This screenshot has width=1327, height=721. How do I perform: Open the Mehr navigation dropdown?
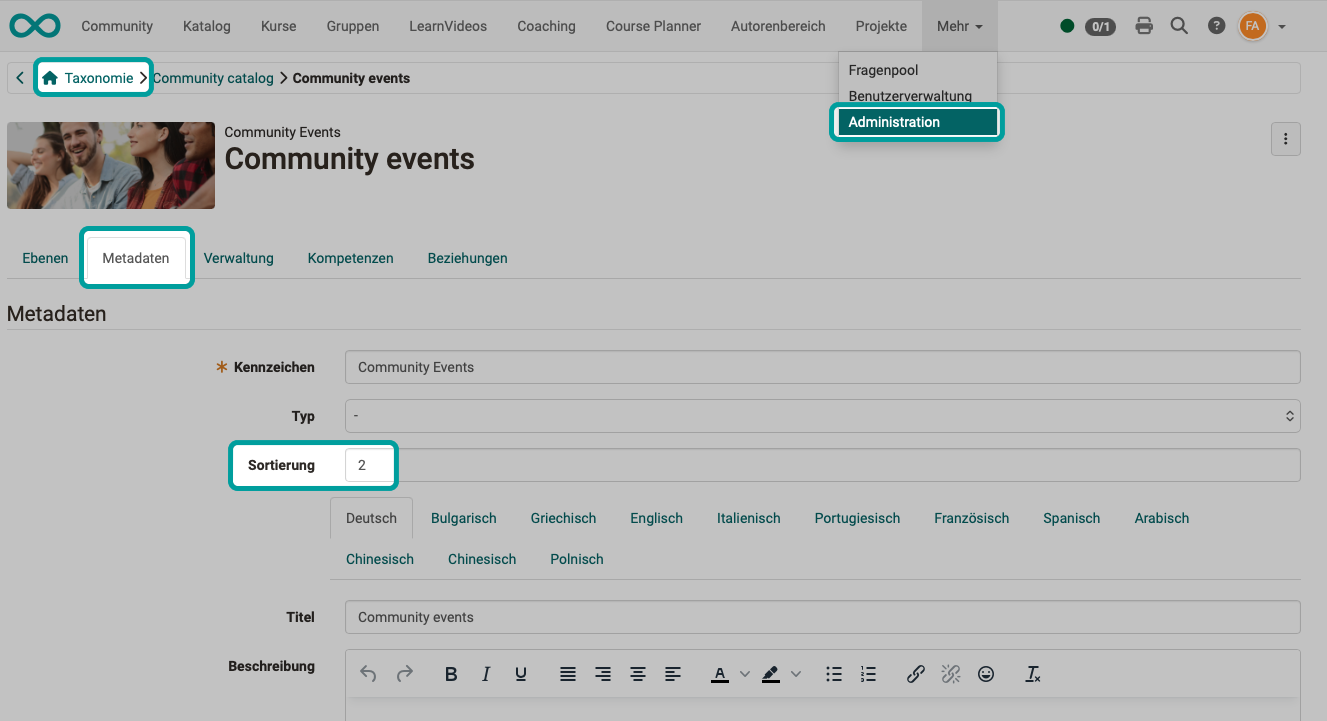tap(957, 26)
